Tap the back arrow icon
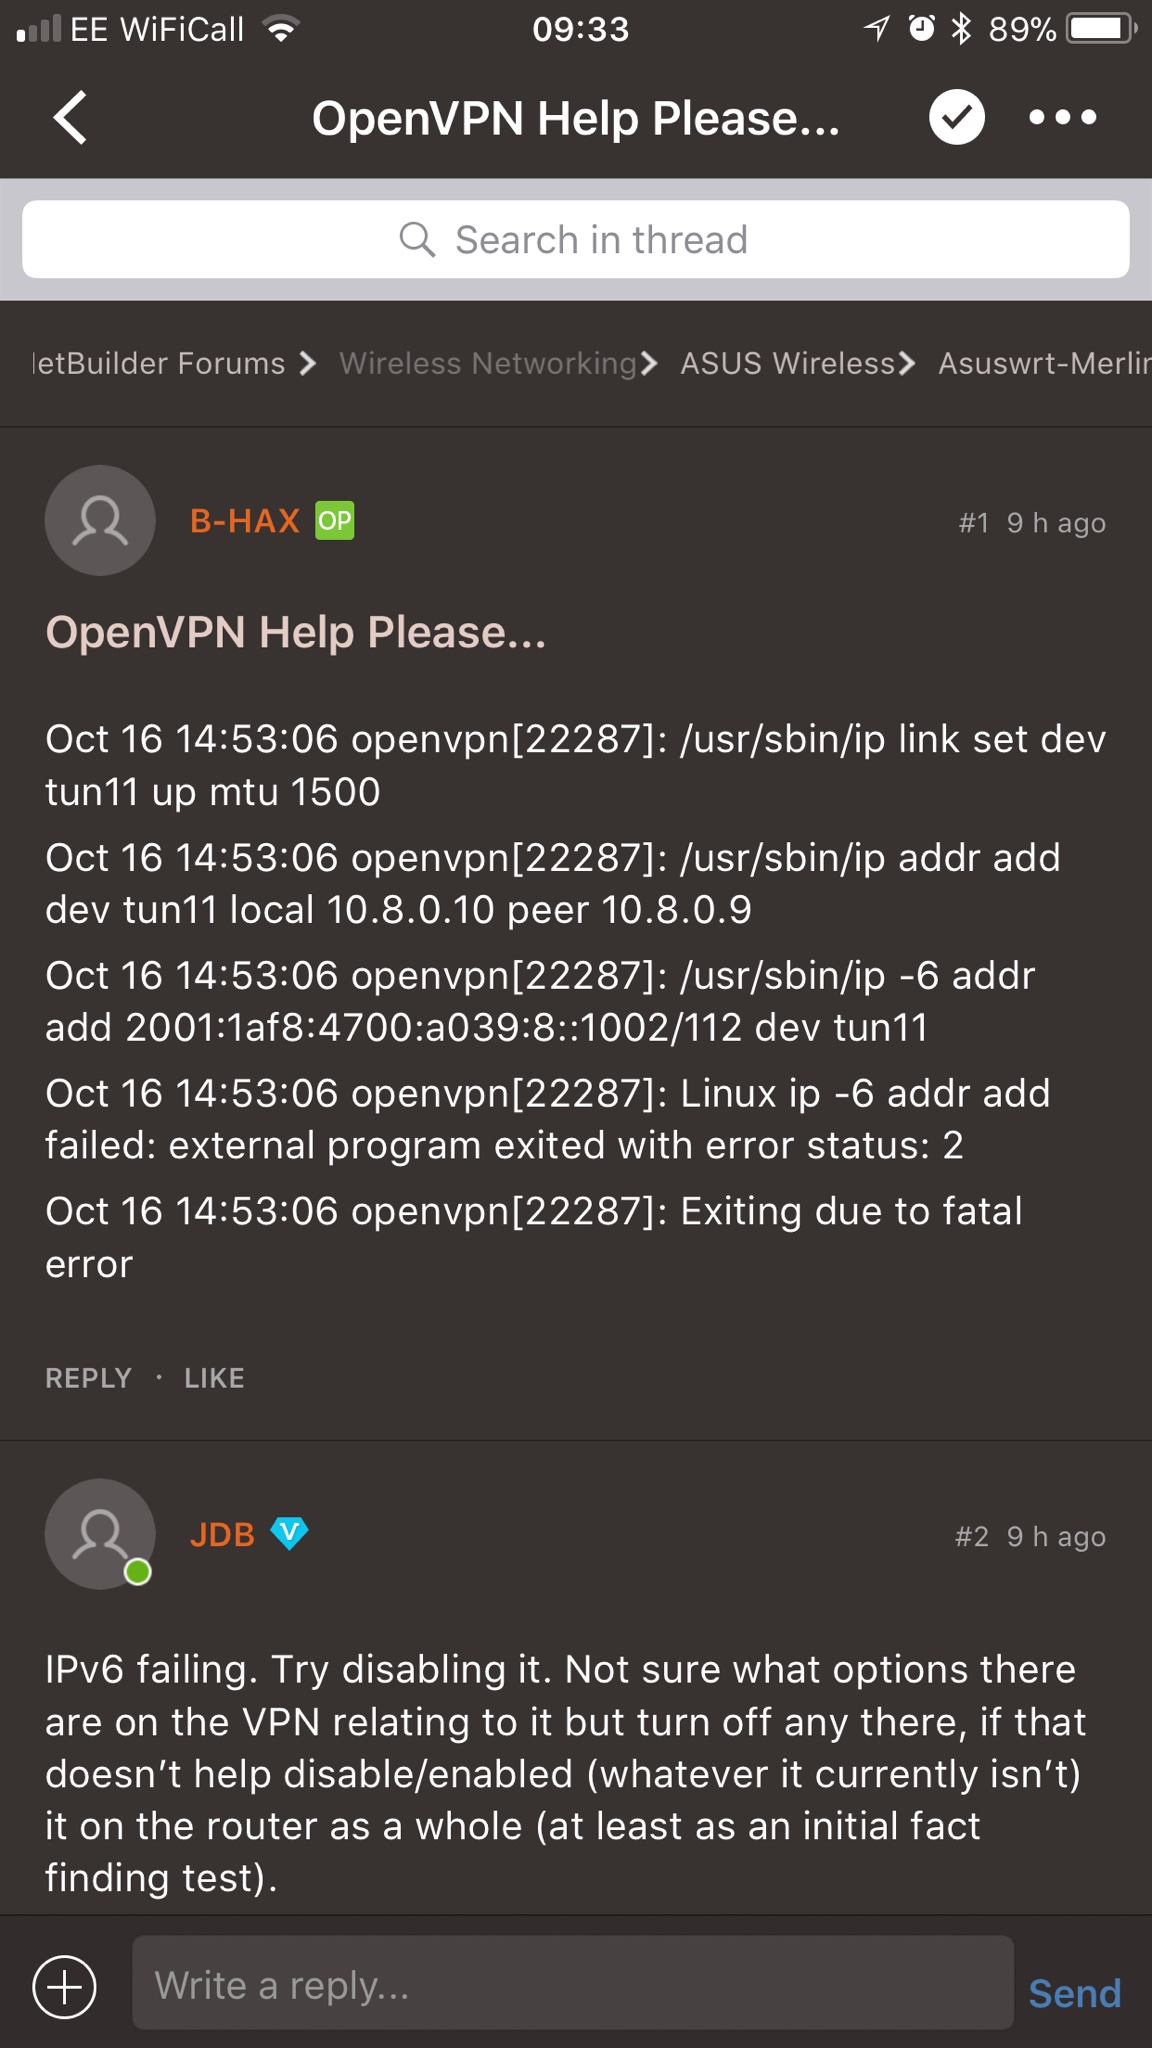The width and height of the screenshot is (1152, 2048). point(70,118)
